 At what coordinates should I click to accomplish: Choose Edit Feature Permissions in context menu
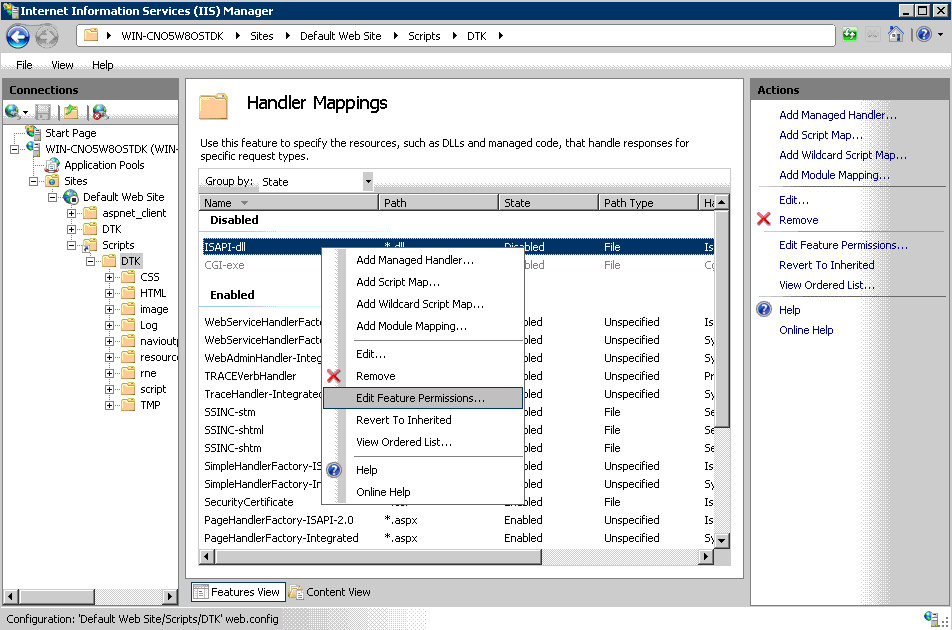click(x=420, y=398)
